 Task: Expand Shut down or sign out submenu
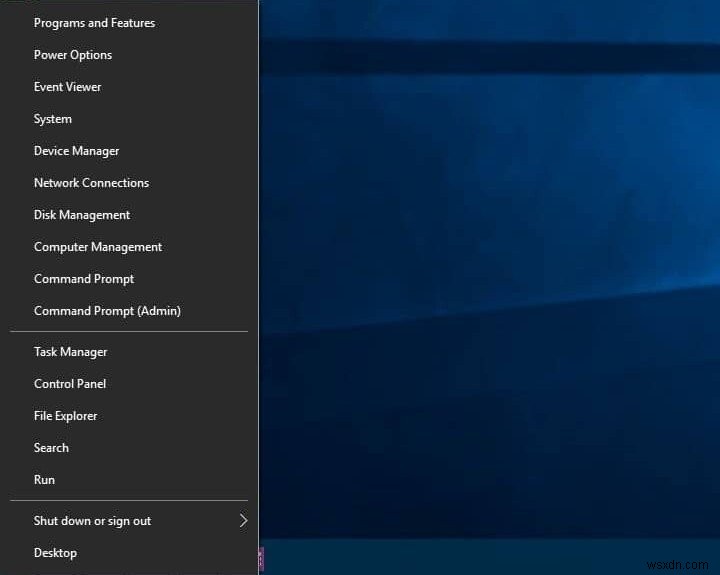[129, 521]
